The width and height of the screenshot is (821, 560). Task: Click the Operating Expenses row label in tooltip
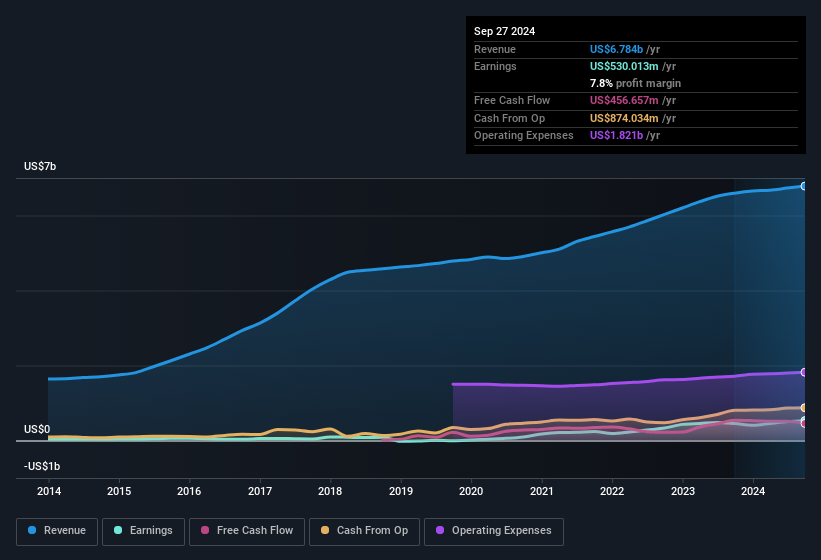coord(524,136)
